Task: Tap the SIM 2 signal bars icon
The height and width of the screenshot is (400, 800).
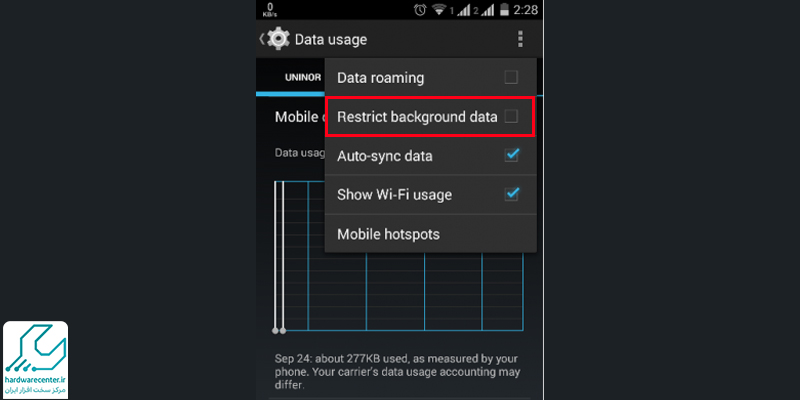Action: [488, 10]
